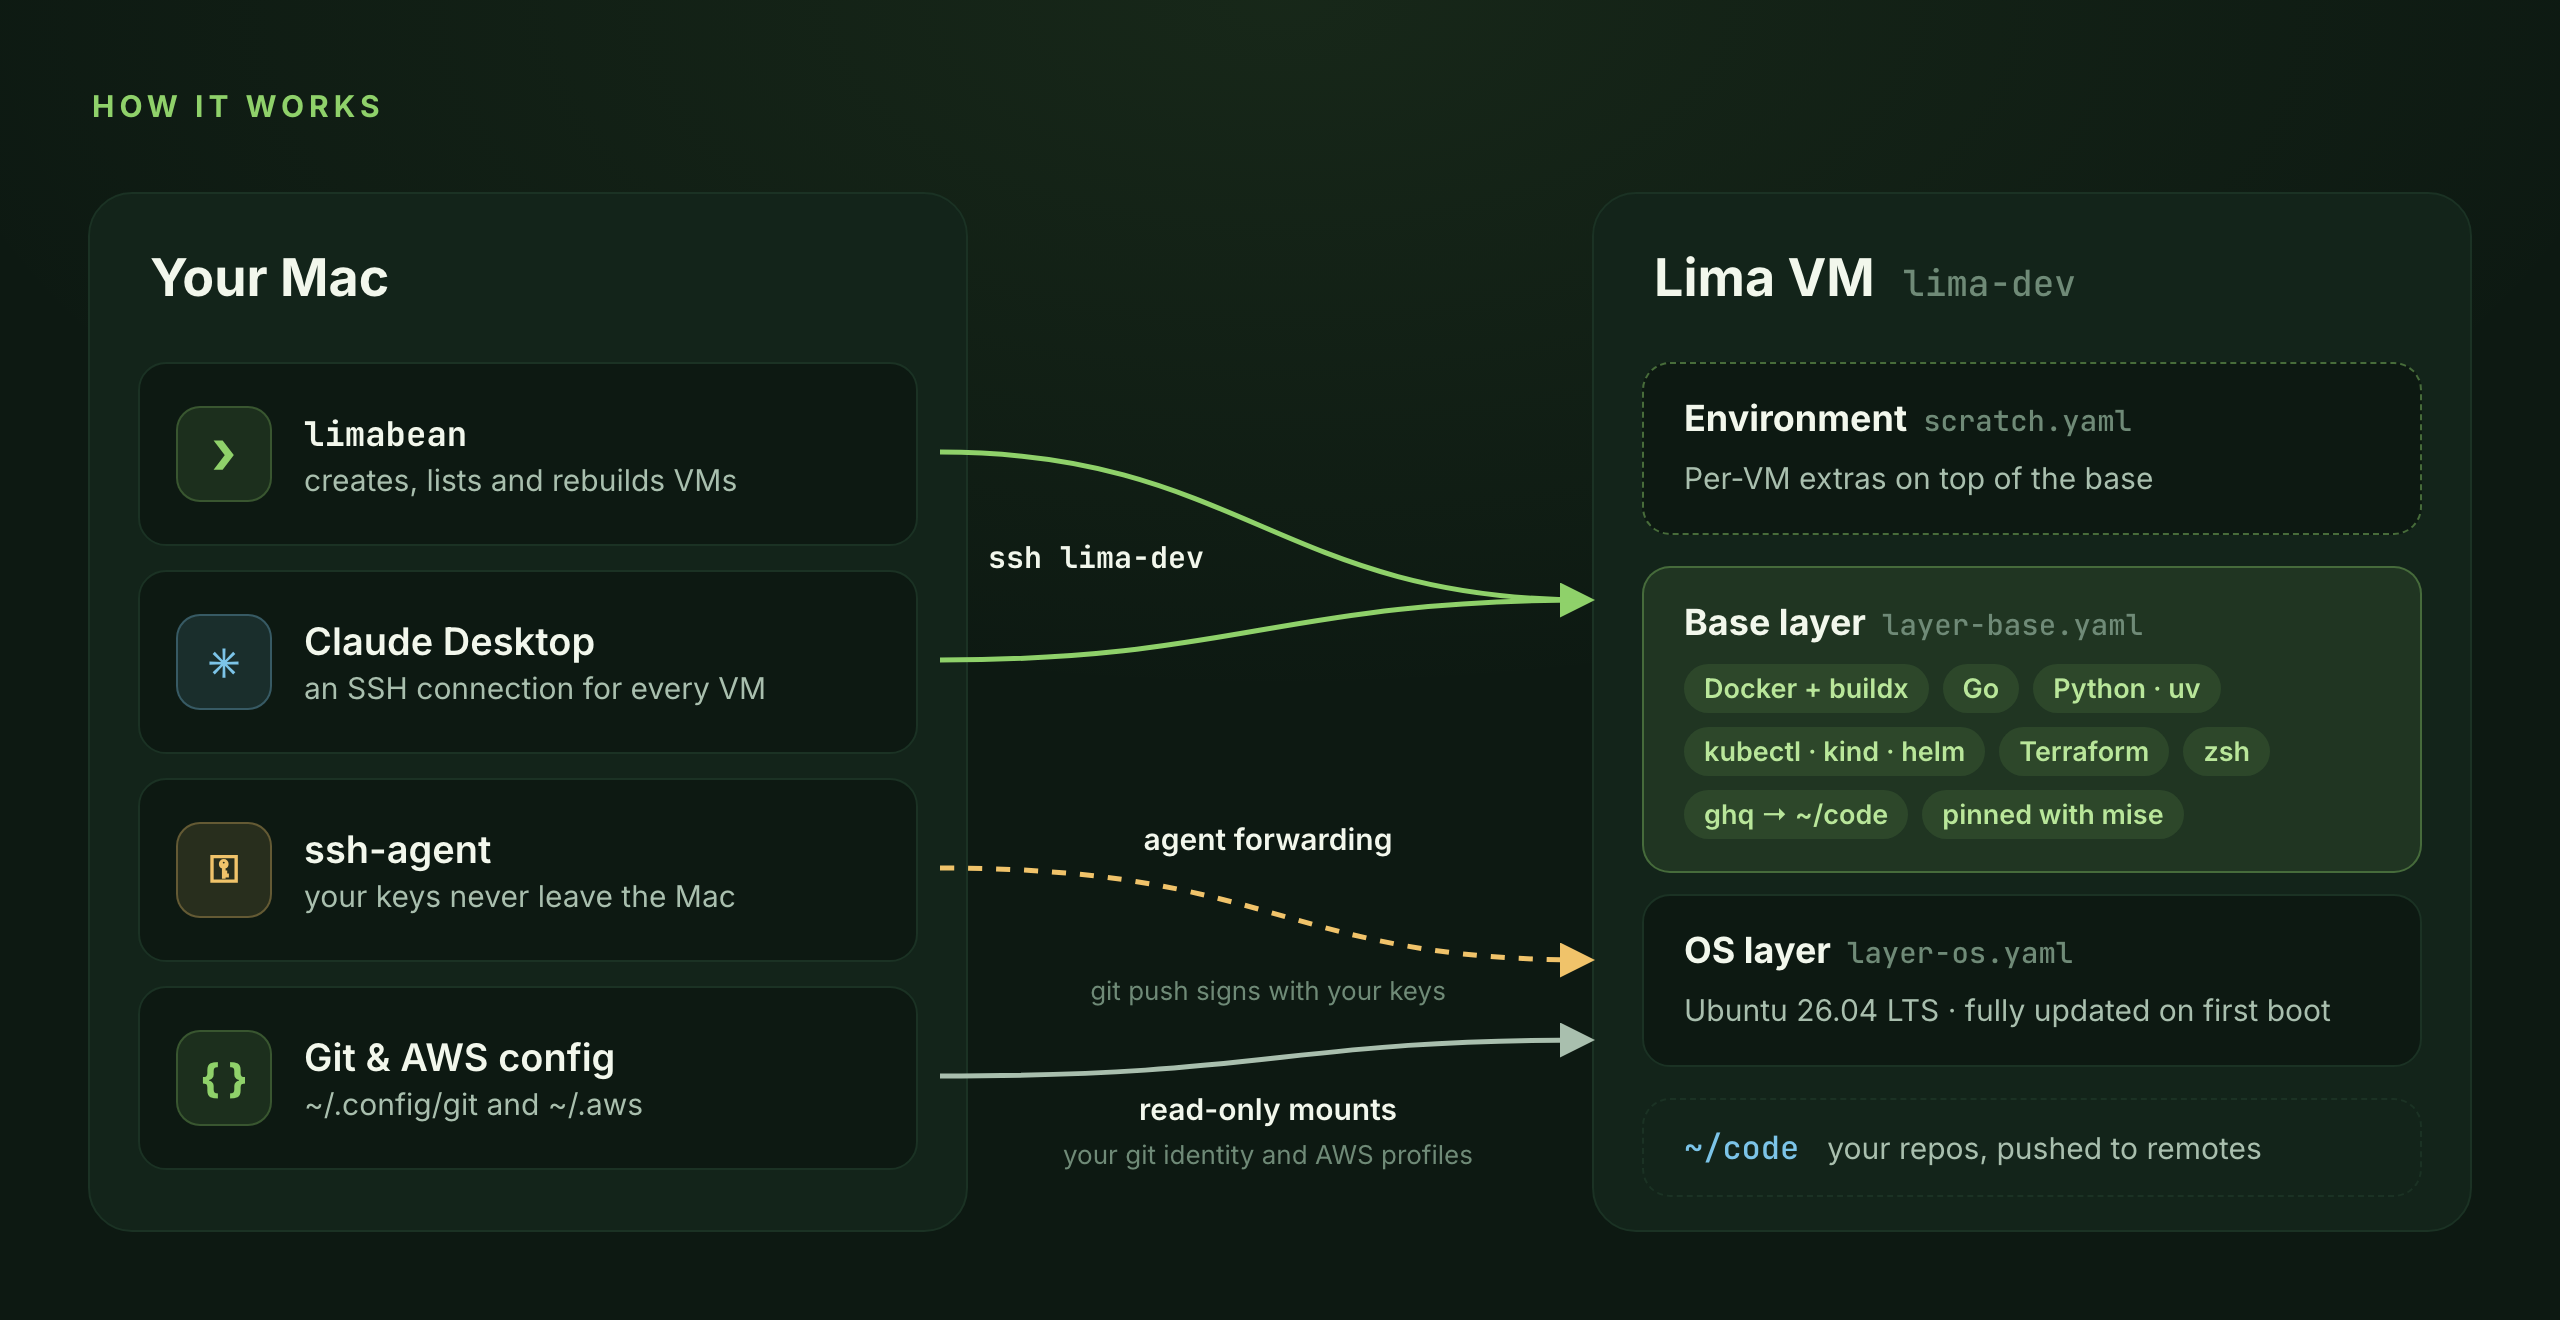Image resolution: width=2560 pixels, height=1320 pixels.
Task: Click the 'HOW IT WORKS' heading
Action: coord(237,106)
